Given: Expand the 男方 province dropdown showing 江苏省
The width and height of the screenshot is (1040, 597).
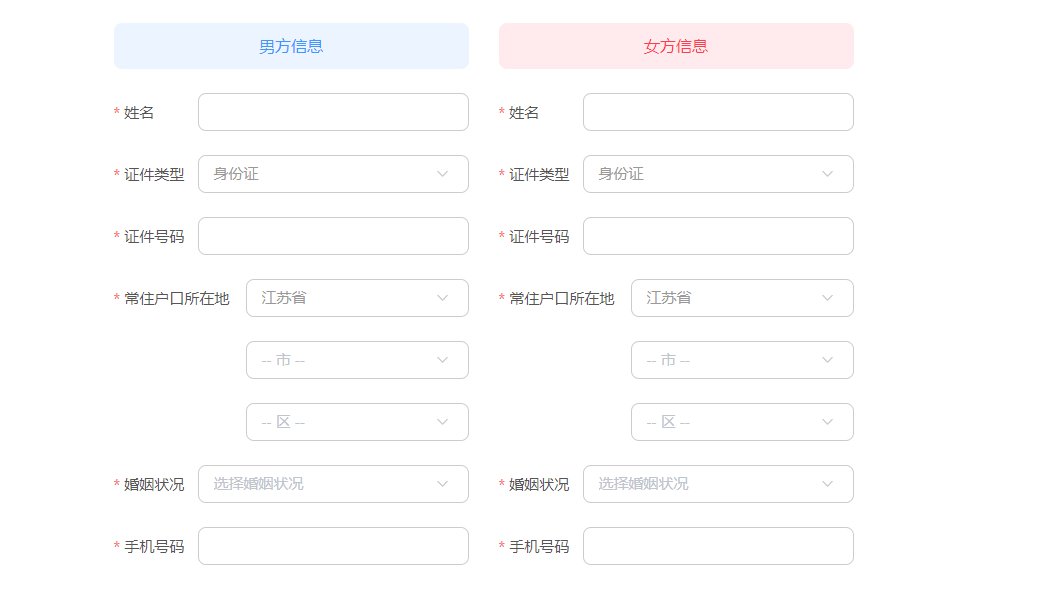Looking at the screenshot, I should pos(357,298).
